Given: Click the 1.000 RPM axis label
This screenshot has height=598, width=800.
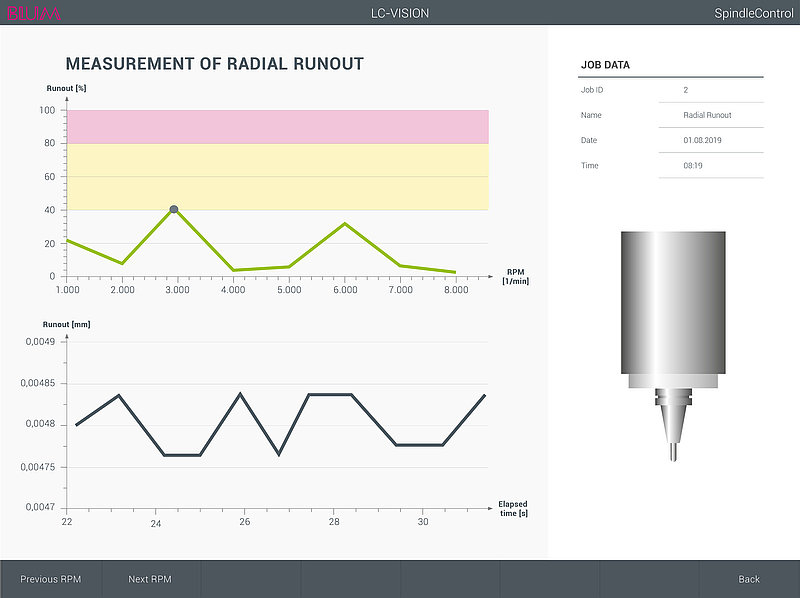Looking at the screenshot, I should [x=67, y=290].
